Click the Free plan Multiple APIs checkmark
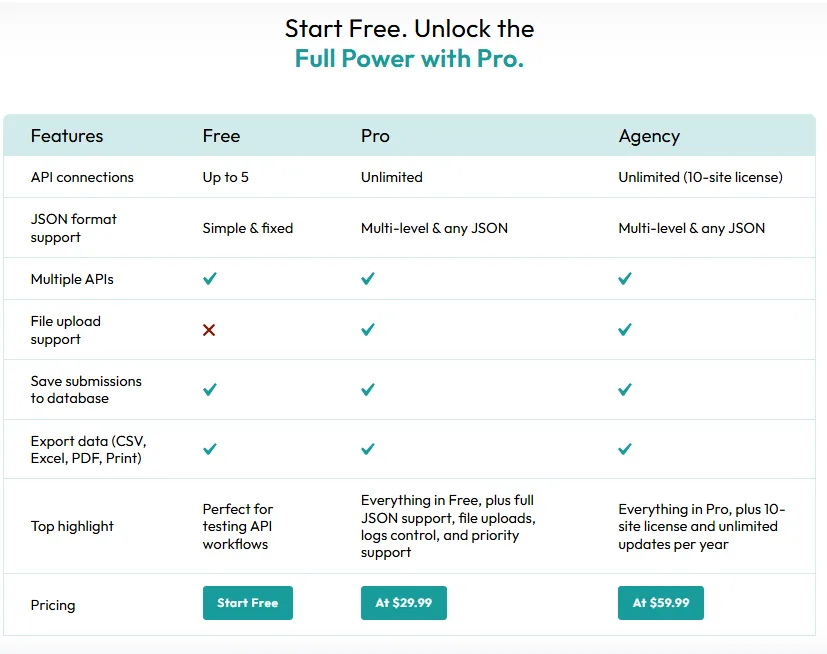This screenshot has width=827, height=654. point(209,279)
